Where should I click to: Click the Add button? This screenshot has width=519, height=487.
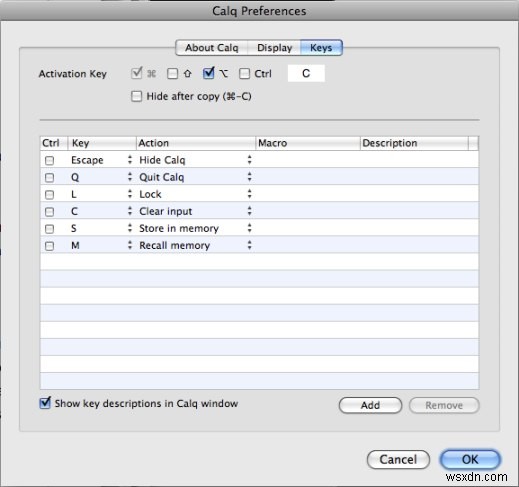point(370,405)
